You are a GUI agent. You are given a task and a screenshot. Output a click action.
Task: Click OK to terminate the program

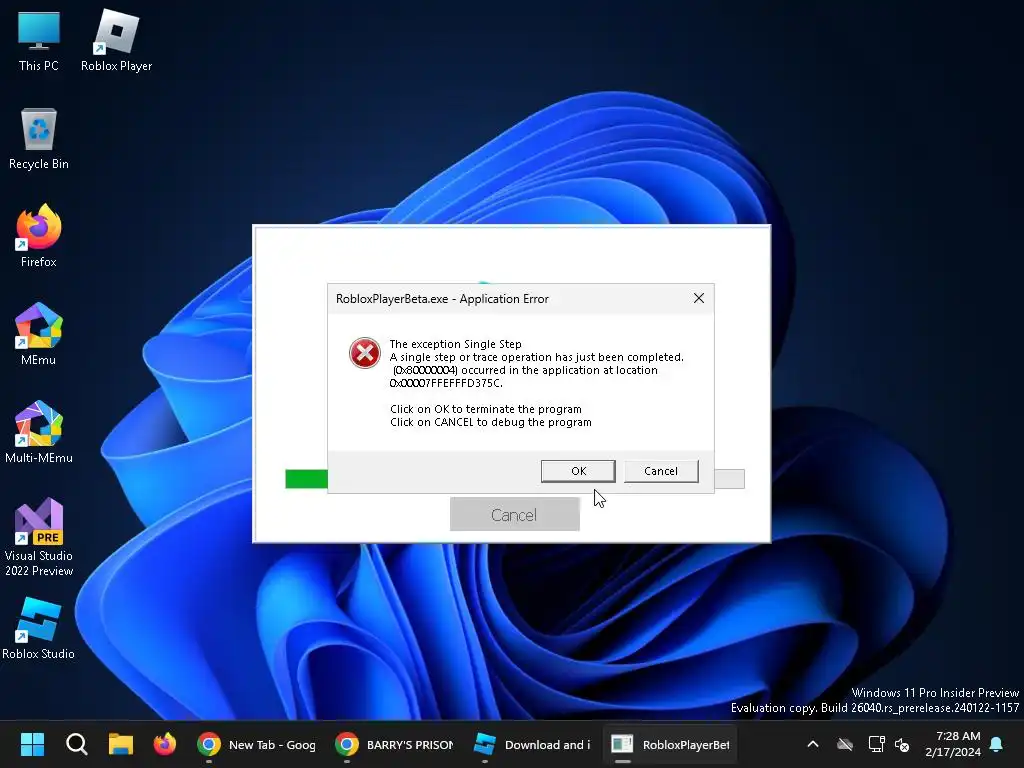[578, 471]
